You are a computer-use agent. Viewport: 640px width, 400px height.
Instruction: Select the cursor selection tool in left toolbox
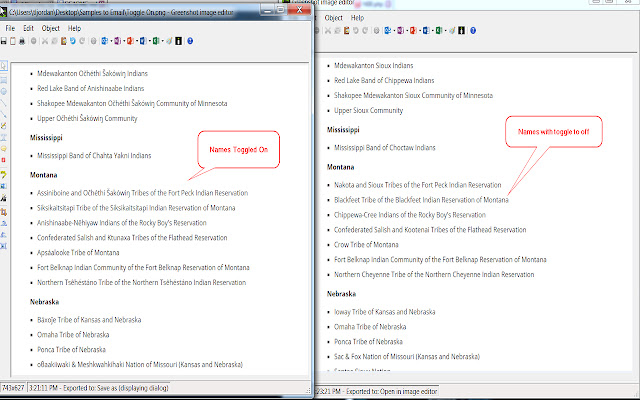click(x=4, y=66)
